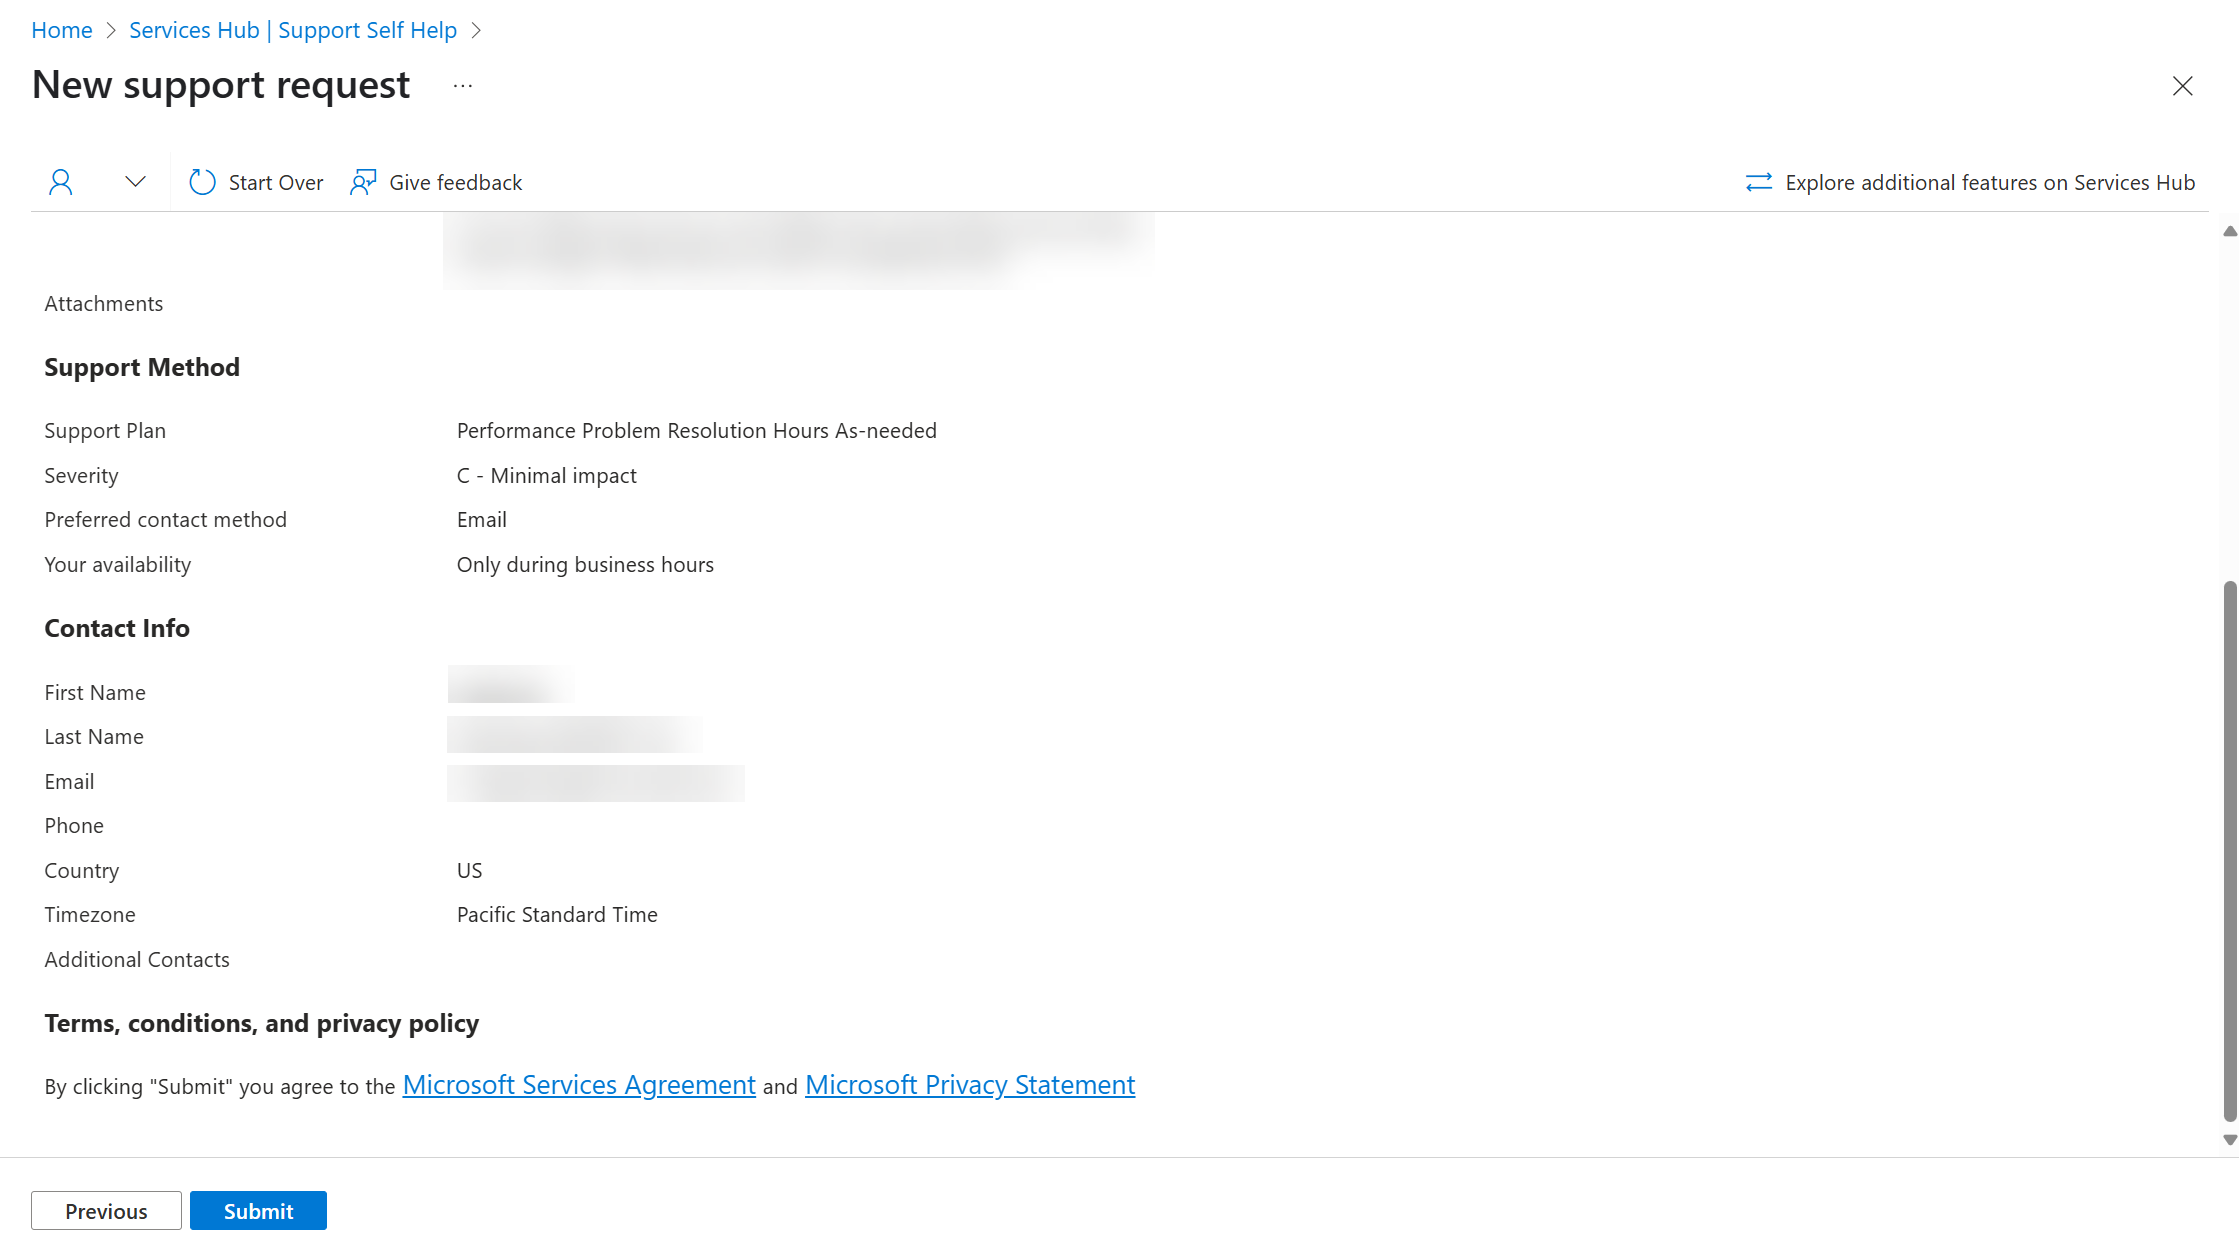Expand the user profile dropdown
Screen dimensions: 2239x1240
pos(134,182)
